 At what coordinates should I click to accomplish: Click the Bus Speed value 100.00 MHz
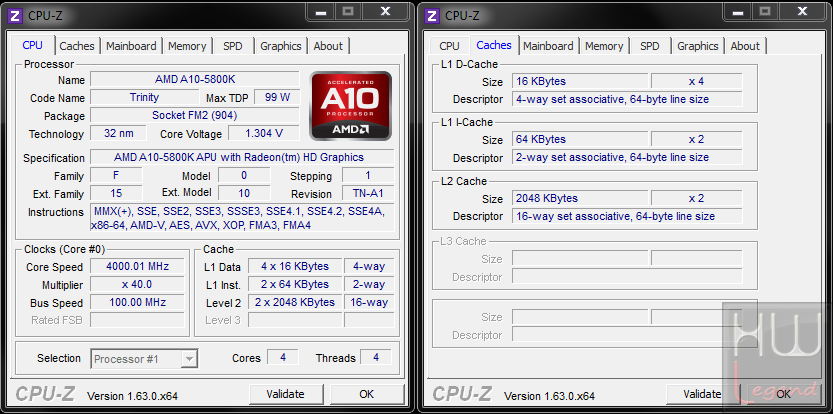(138, 302)
